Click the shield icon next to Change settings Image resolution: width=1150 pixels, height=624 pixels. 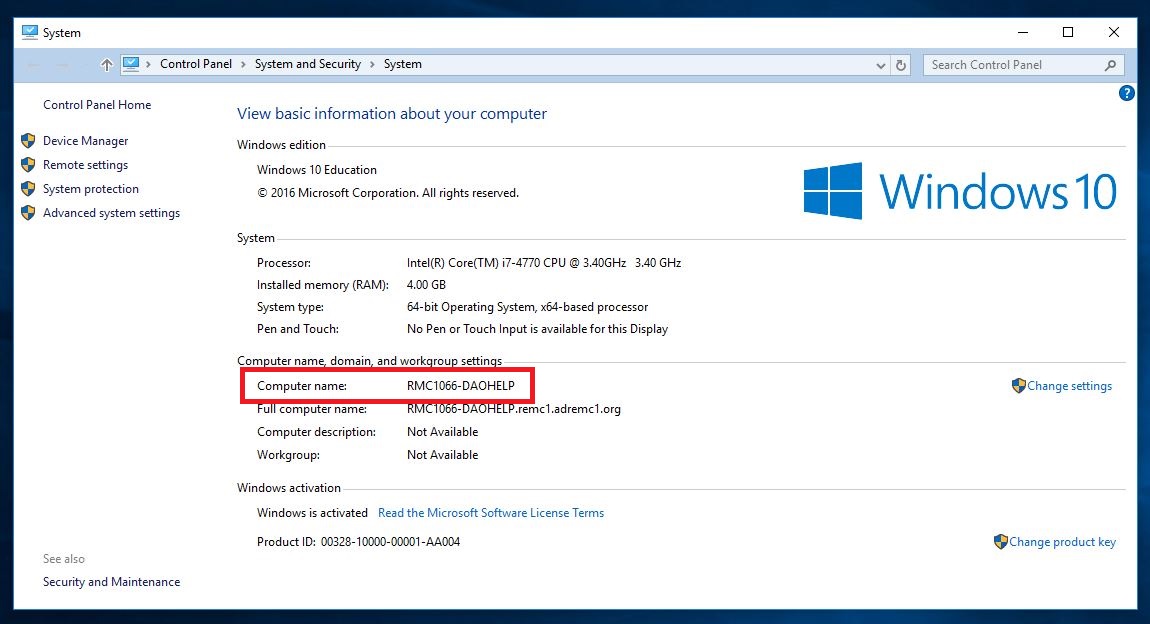pyautogui.click(x=1018, y=386)
